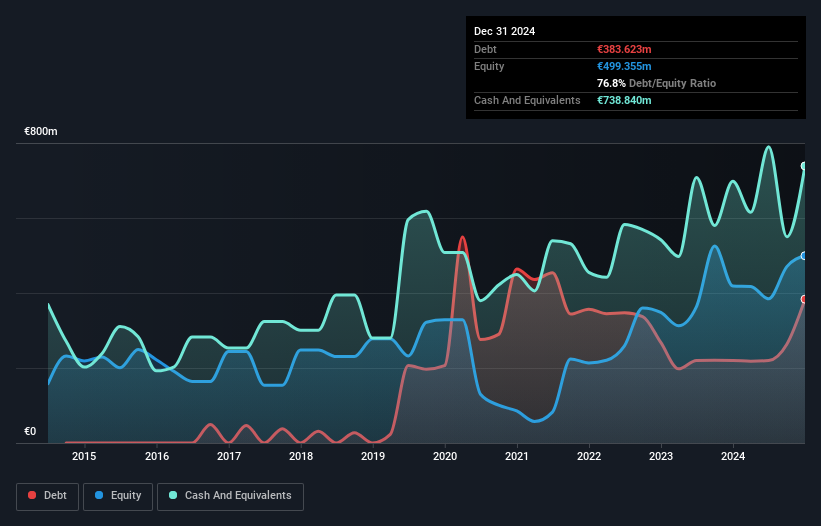
Task: Click the 2018 x-axis label
Action: [x=301, y=456]
